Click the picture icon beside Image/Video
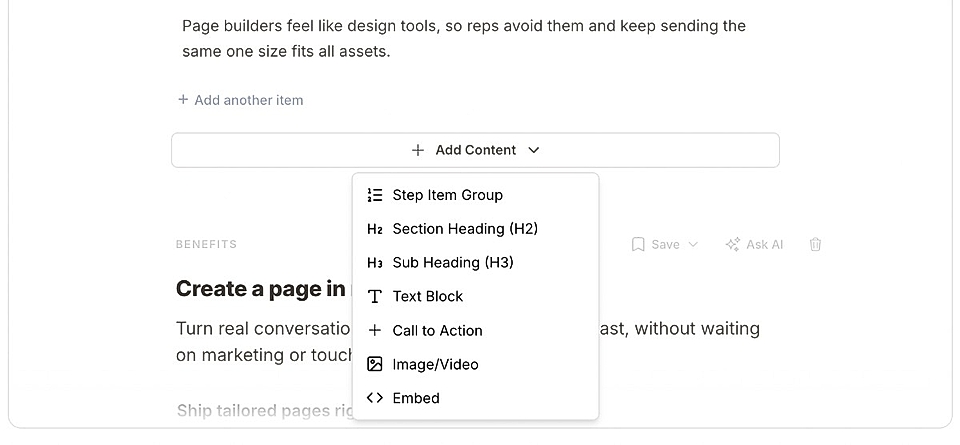960x445 pixels. pyautogui.click(x=375, y=364)
